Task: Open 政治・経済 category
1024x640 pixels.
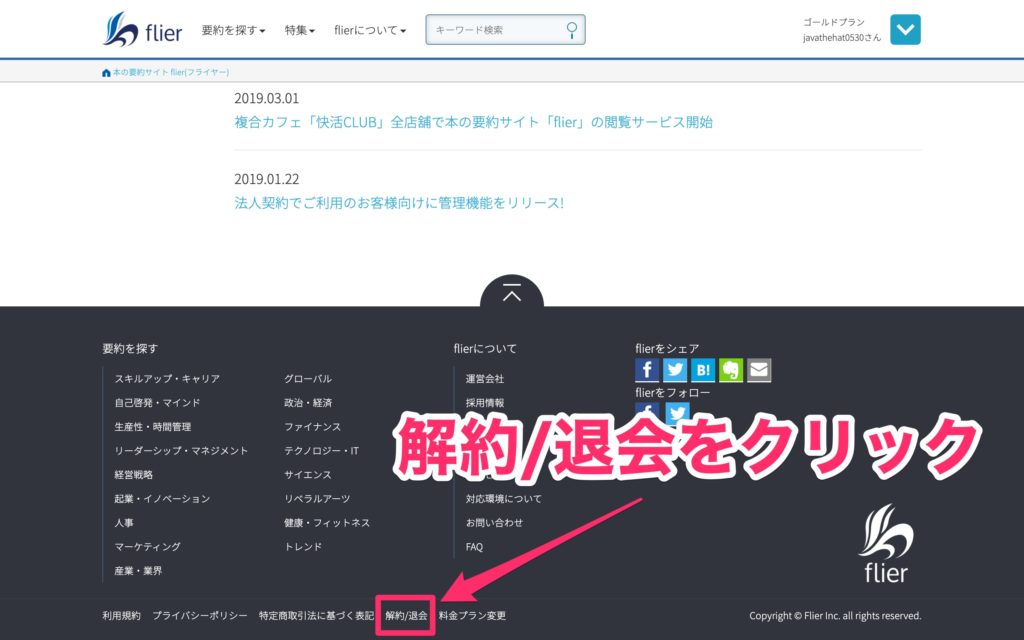Action: click(308, 403)
